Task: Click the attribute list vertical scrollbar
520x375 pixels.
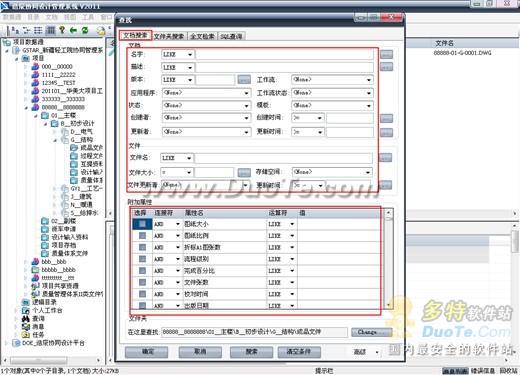Action: (x=388, y=259)
